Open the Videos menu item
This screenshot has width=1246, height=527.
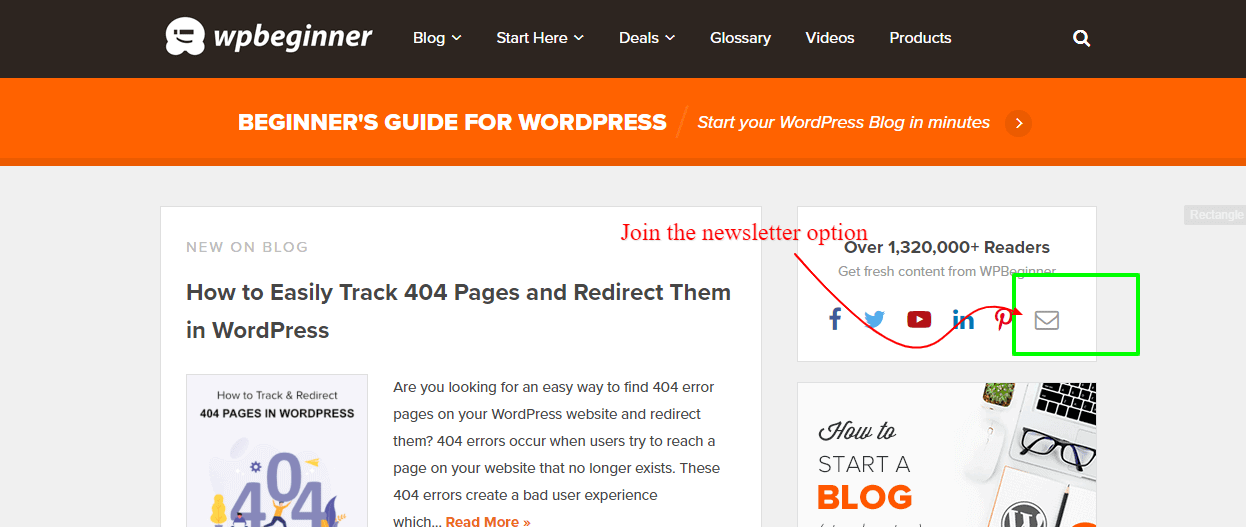(830, 38)
